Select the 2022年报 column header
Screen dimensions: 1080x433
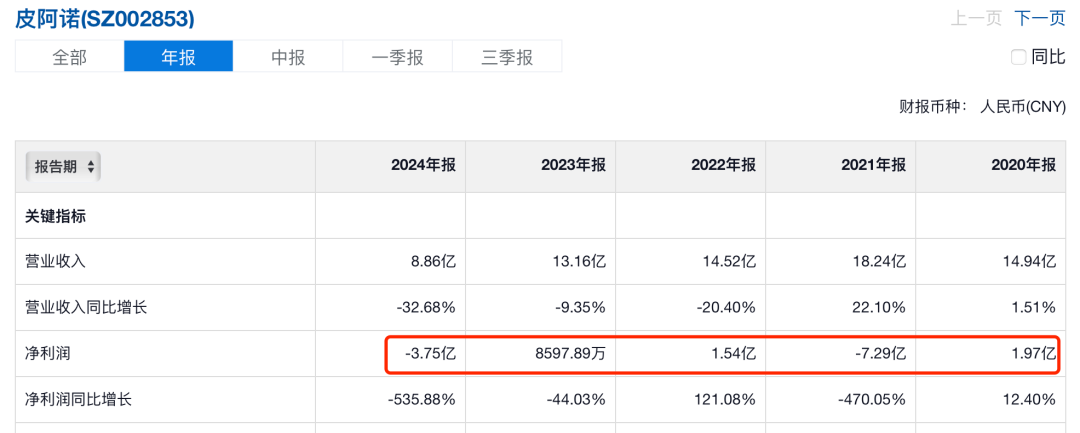pos(723,166)
